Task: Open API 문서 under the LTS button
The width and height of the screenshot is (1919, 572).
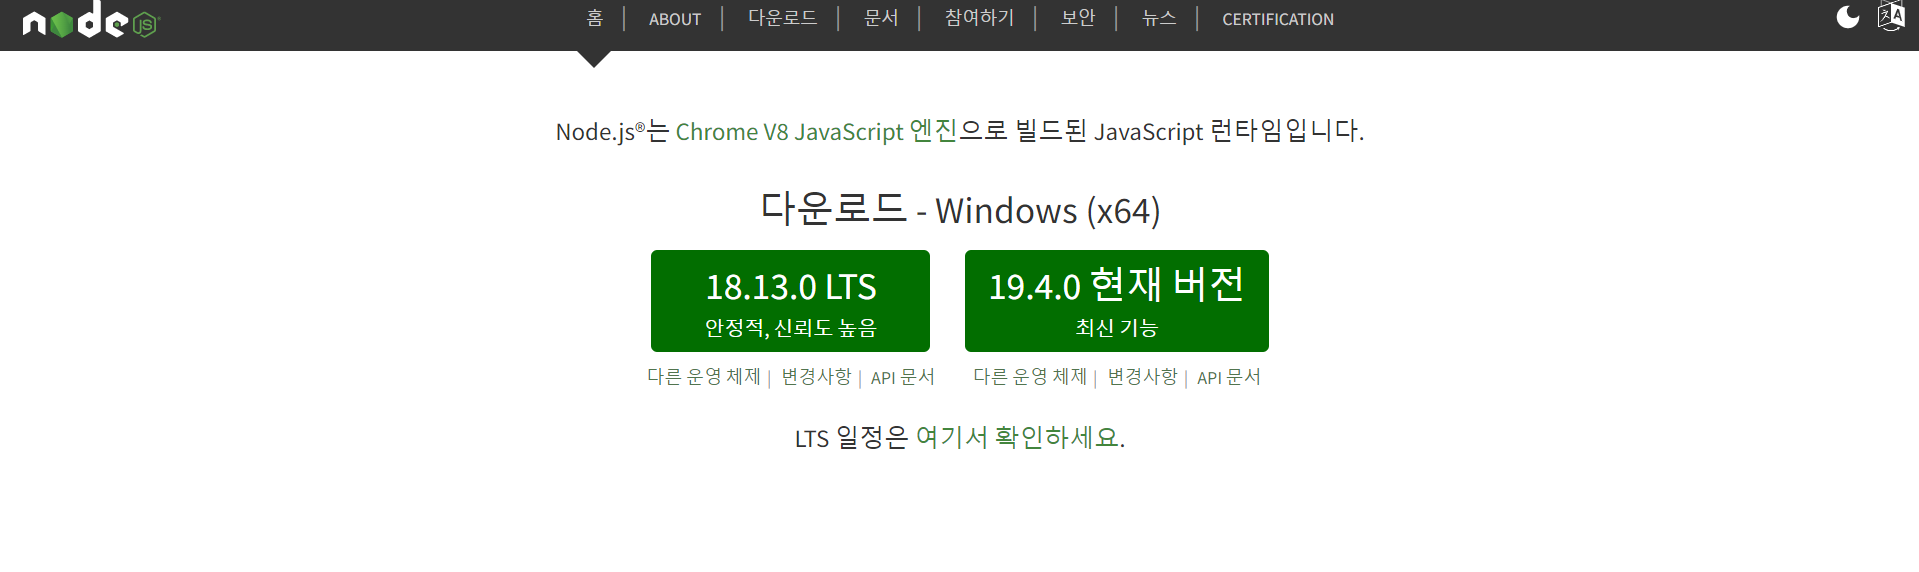Action: (x=903, y=377)
